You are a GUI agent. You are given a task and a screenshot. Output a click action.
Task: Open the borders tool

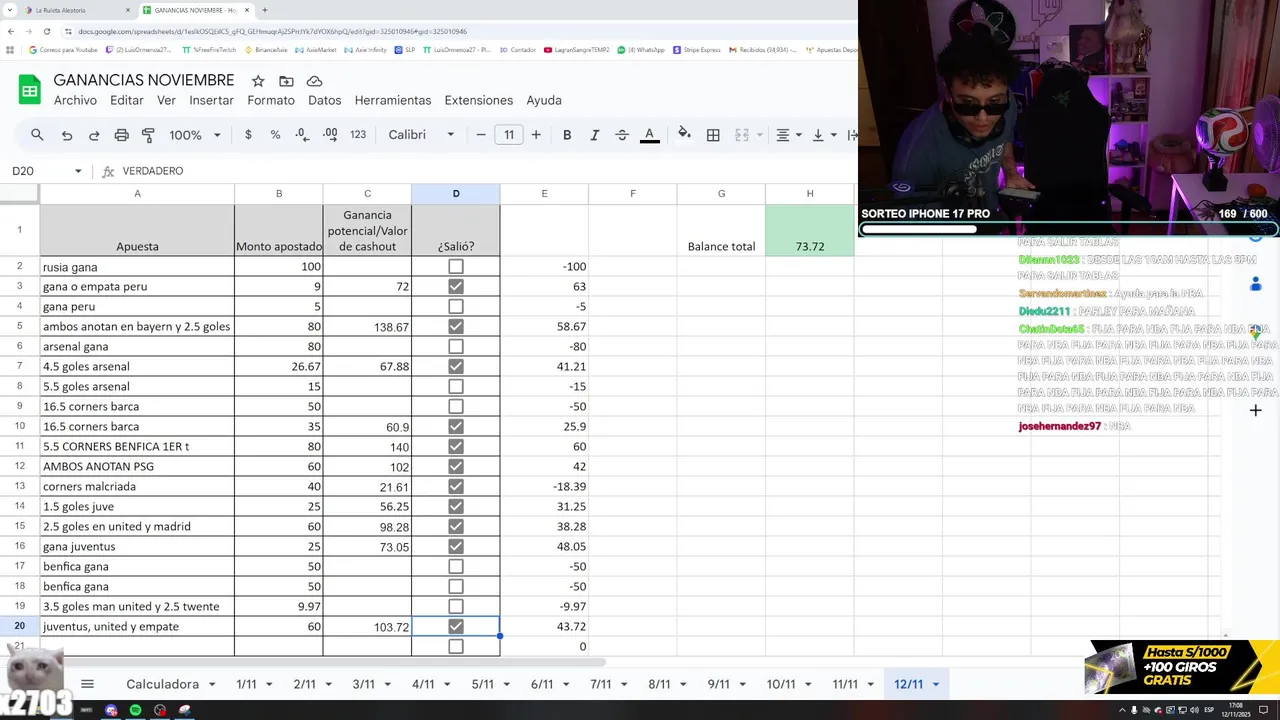(713, 135)
